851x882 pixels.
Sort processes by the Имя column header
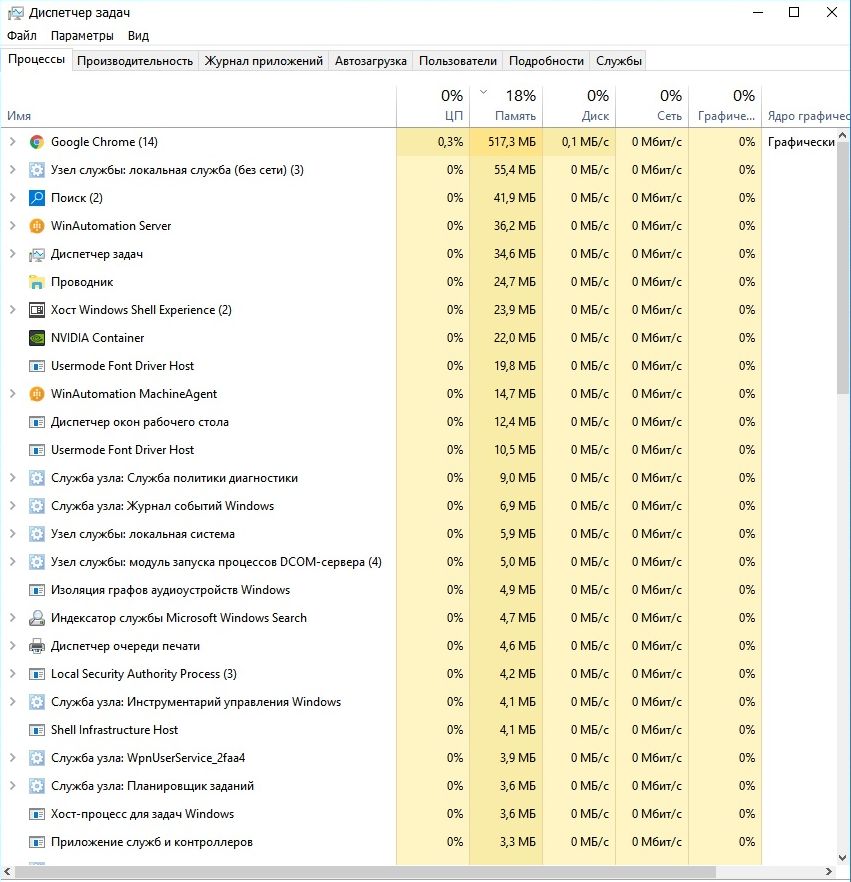(198, 107)
